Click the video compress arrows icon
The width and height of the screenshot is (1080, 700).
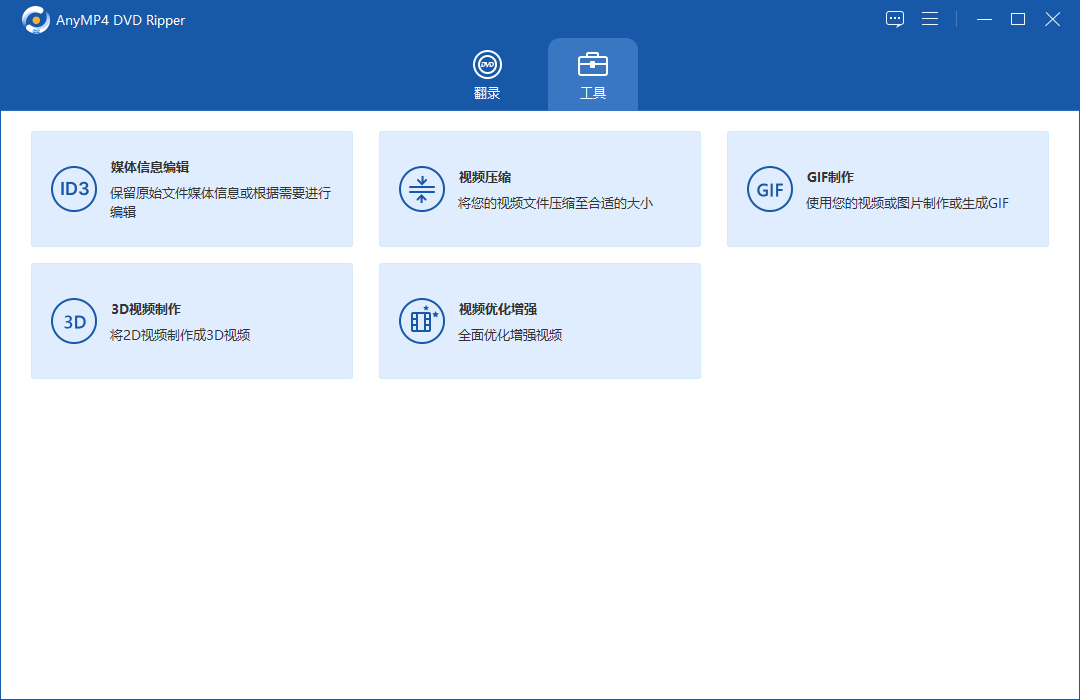point(422,189)
